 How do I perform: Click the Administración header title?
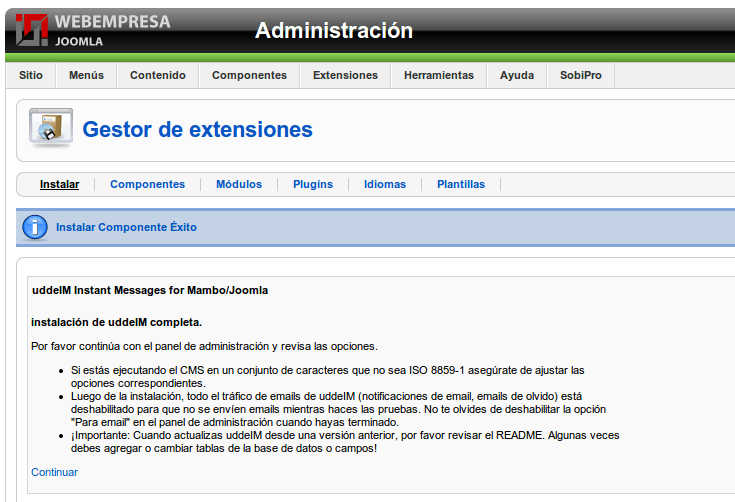334,30
